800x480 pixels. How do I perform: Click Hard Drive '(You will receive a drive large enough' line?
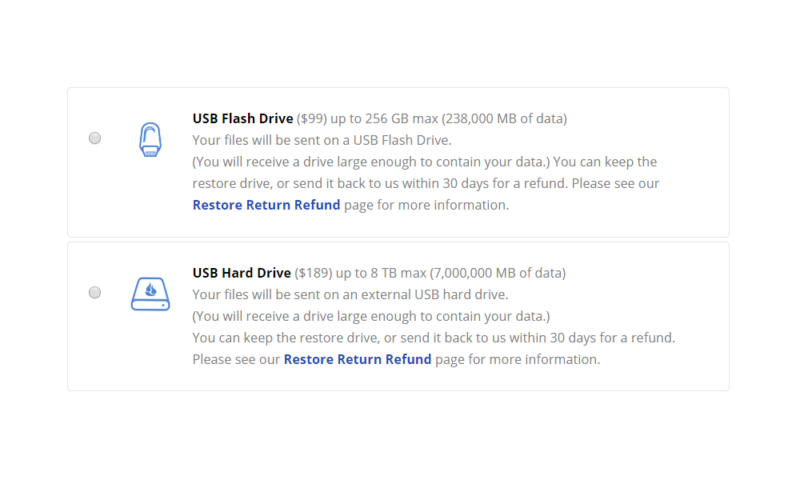click(371, 316)
